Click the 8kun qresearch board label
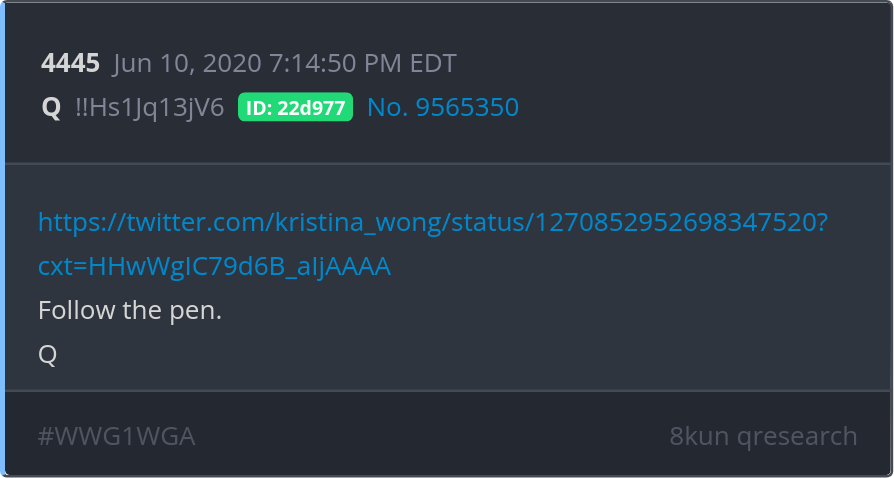This screenshot has height=478, width=894. tap(763, 436)
